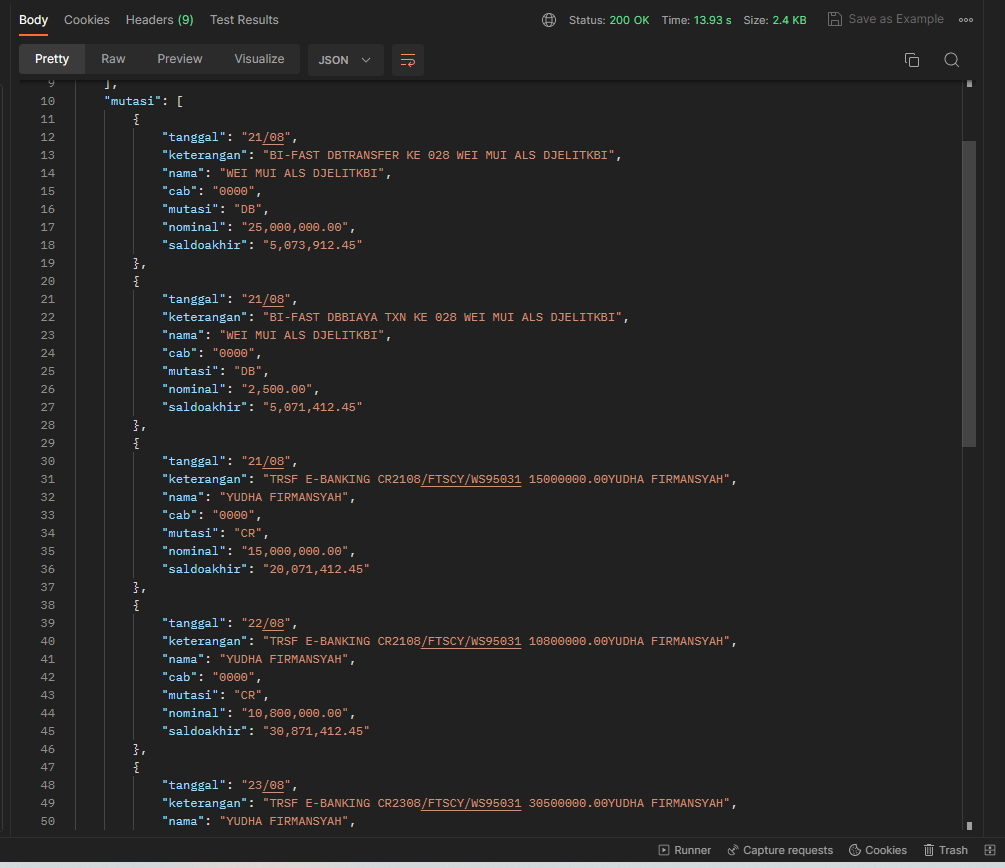This screenshot has height=868, width=1005.
Task: Select the Preview view mode
Action: click(x=180, y=59)
